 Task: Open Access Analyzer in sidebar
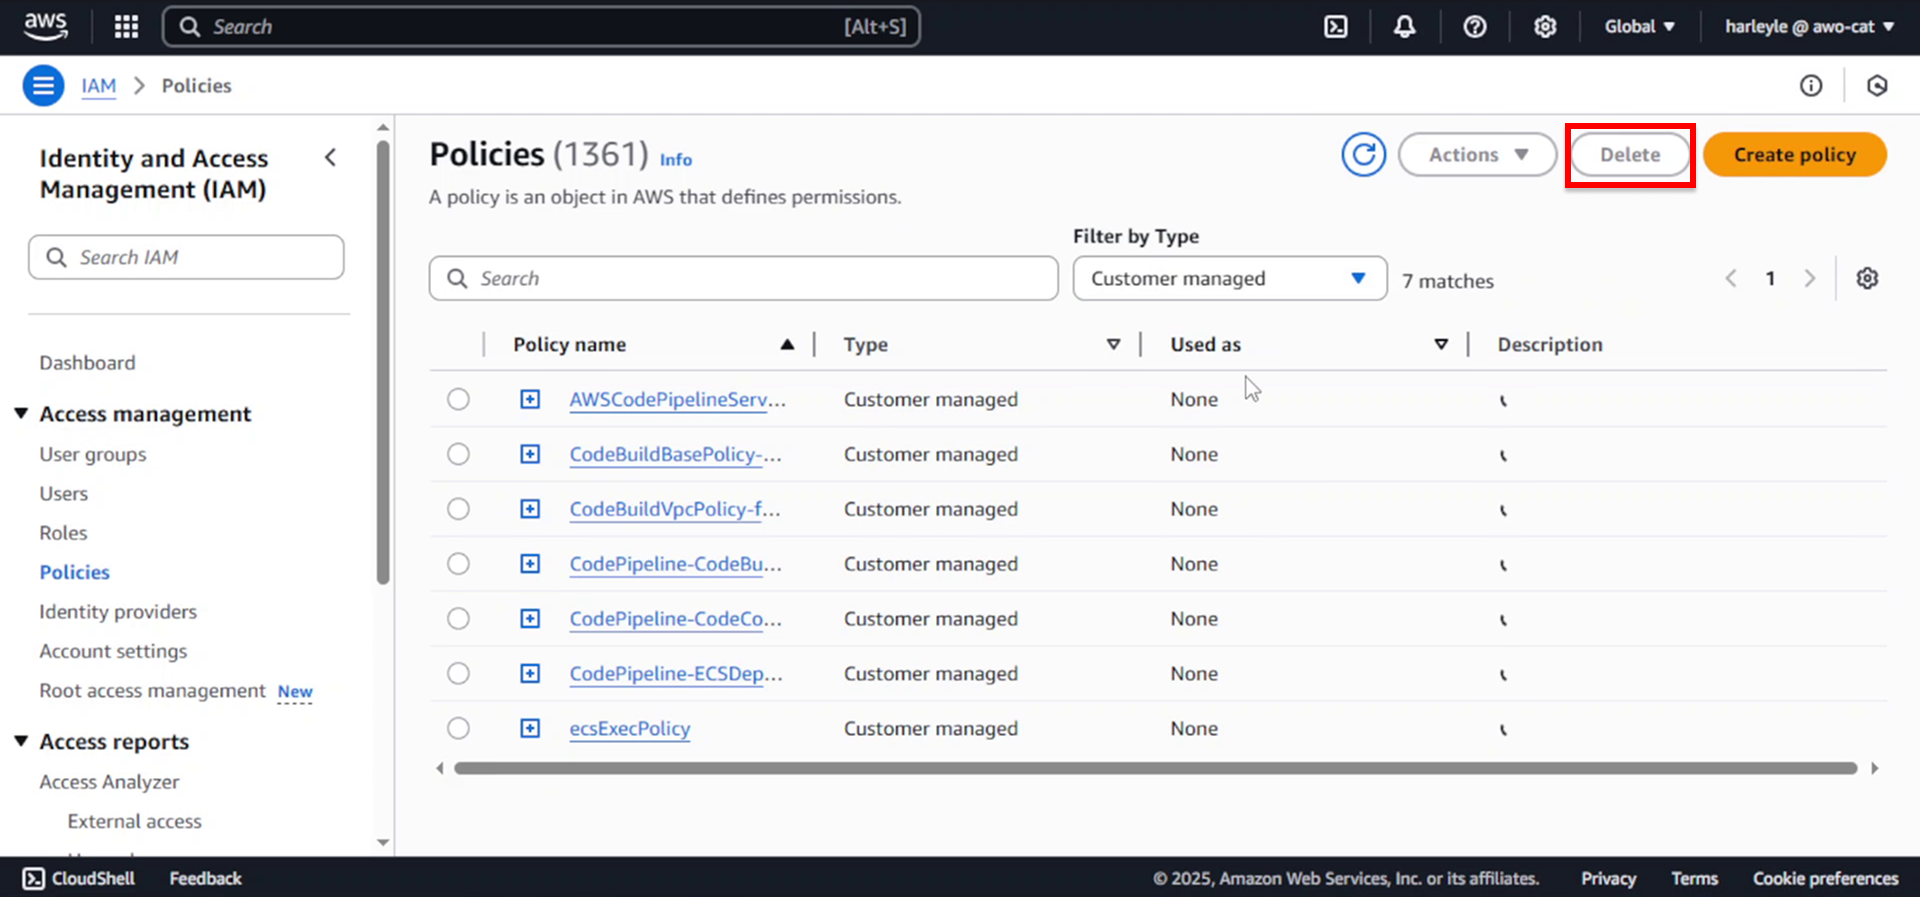(x=109, y=782)
